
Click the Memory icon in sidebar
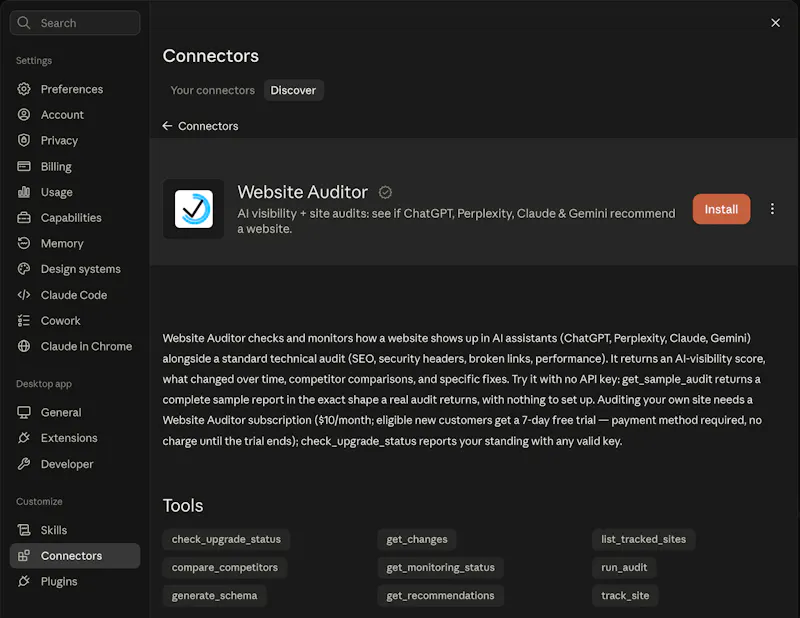tap(23, 243)
